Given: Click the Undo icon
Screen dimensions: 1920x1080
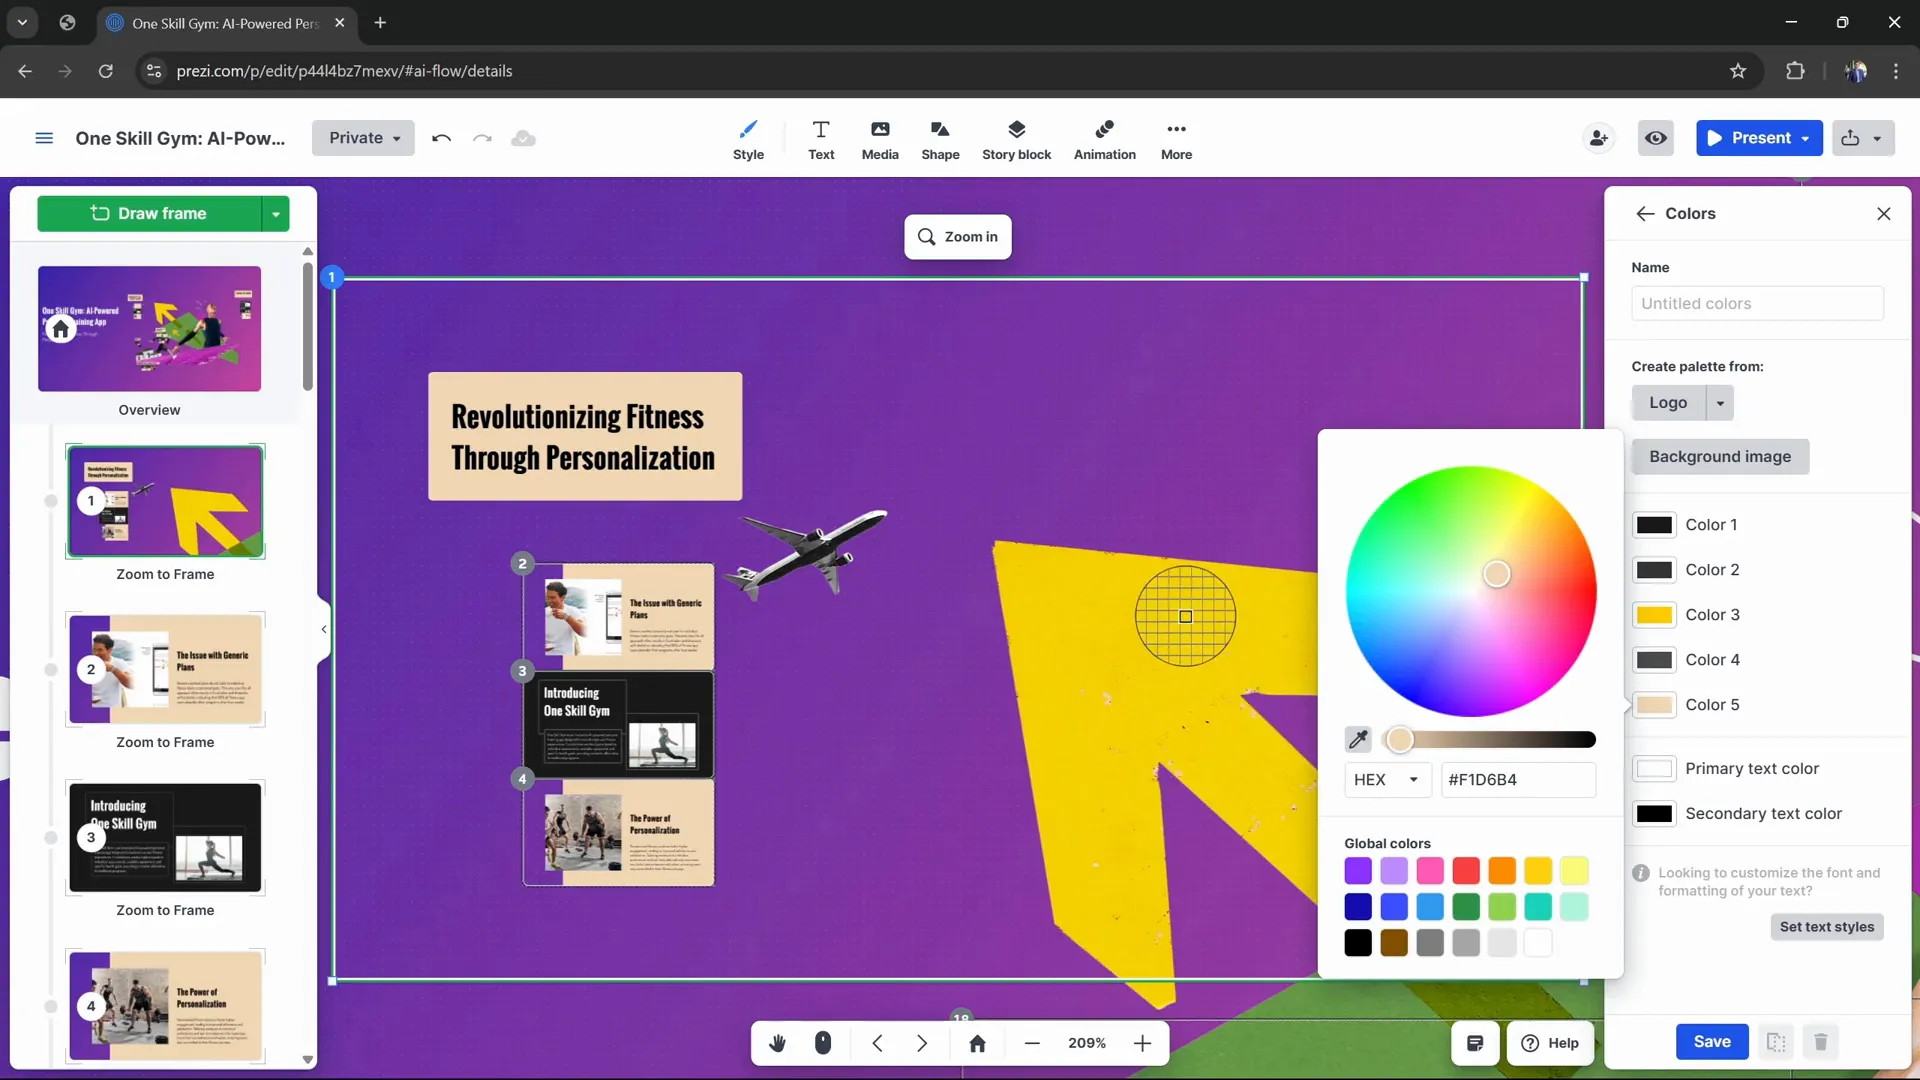Looking at the screenshot, I should coord(441,138).
